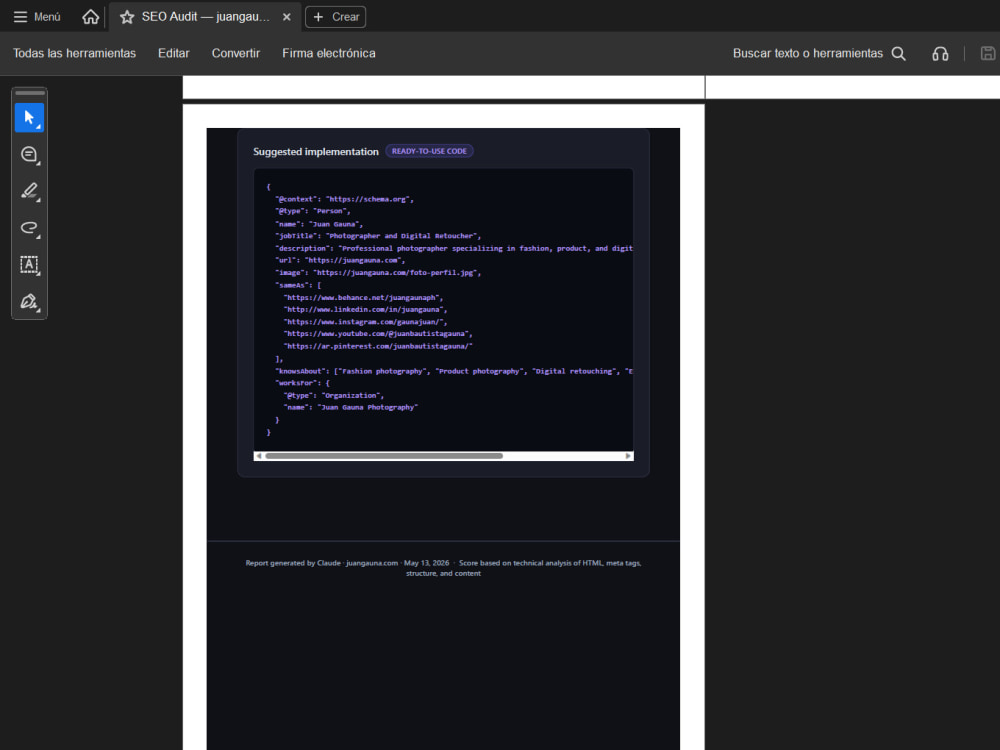The image size is (1000, 750).
Task: Click Buscar texto o herramientas field
Action: coord(807,54)
